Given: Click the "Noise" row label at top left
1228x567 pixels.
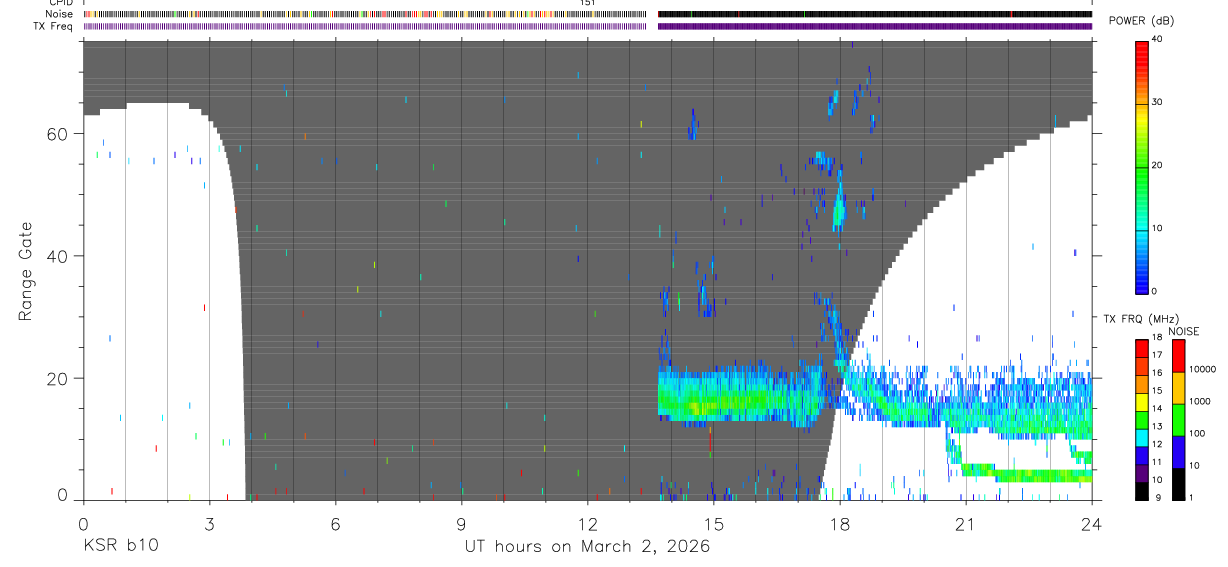Looking at the screenshot, I should coord(60,14).
